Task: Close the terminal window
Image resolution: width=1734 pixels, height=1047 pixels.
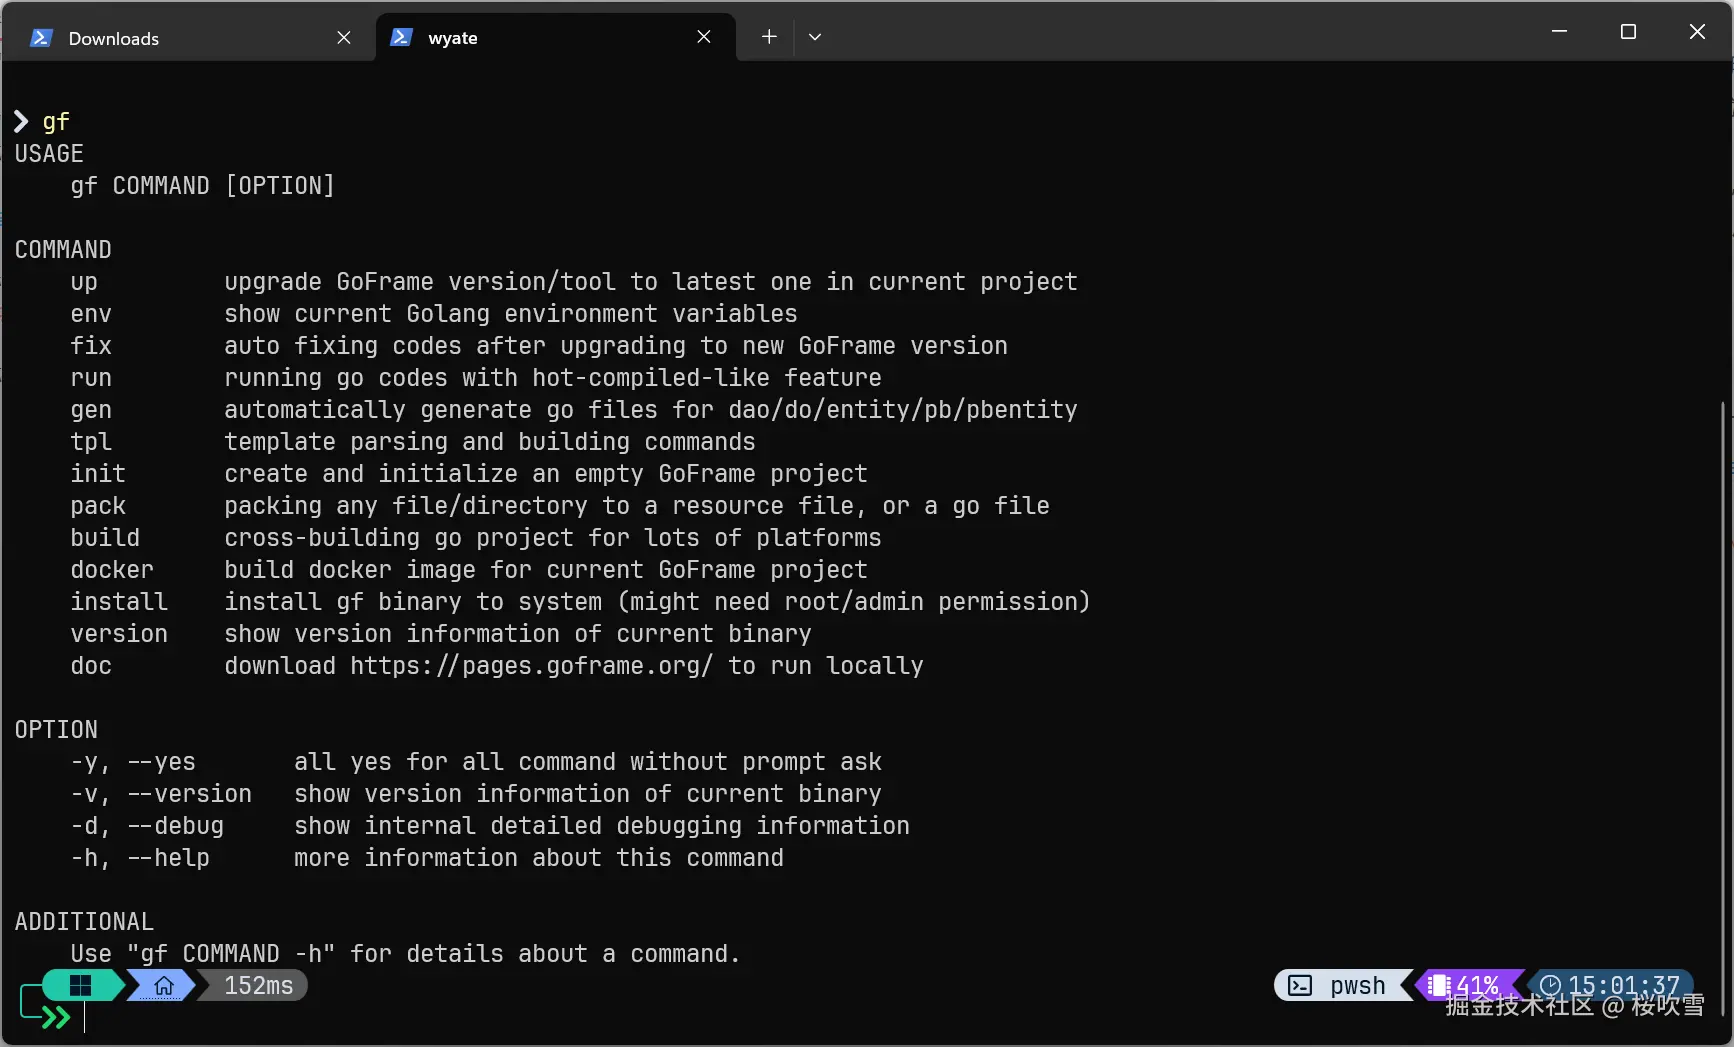Action: (1697, 32)
